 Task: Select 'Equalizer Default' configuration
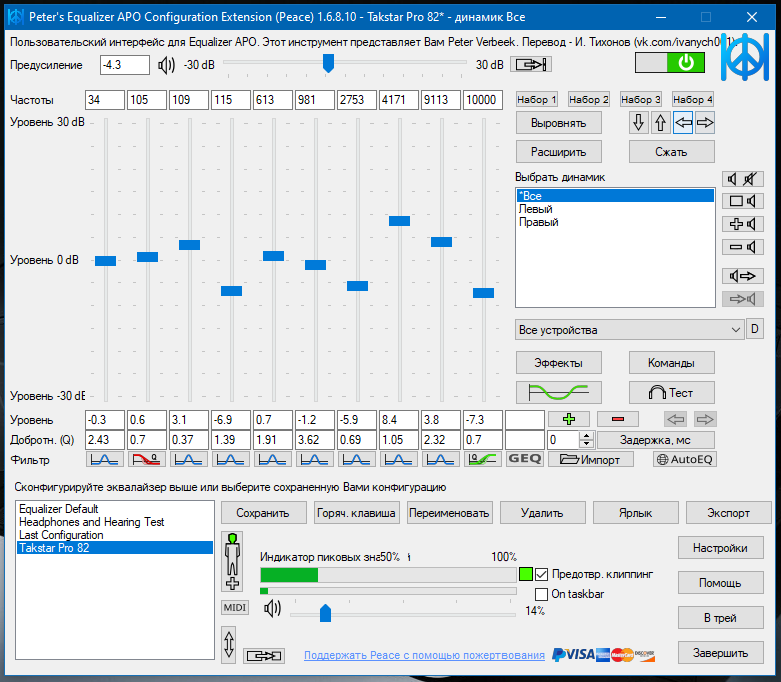115,509
